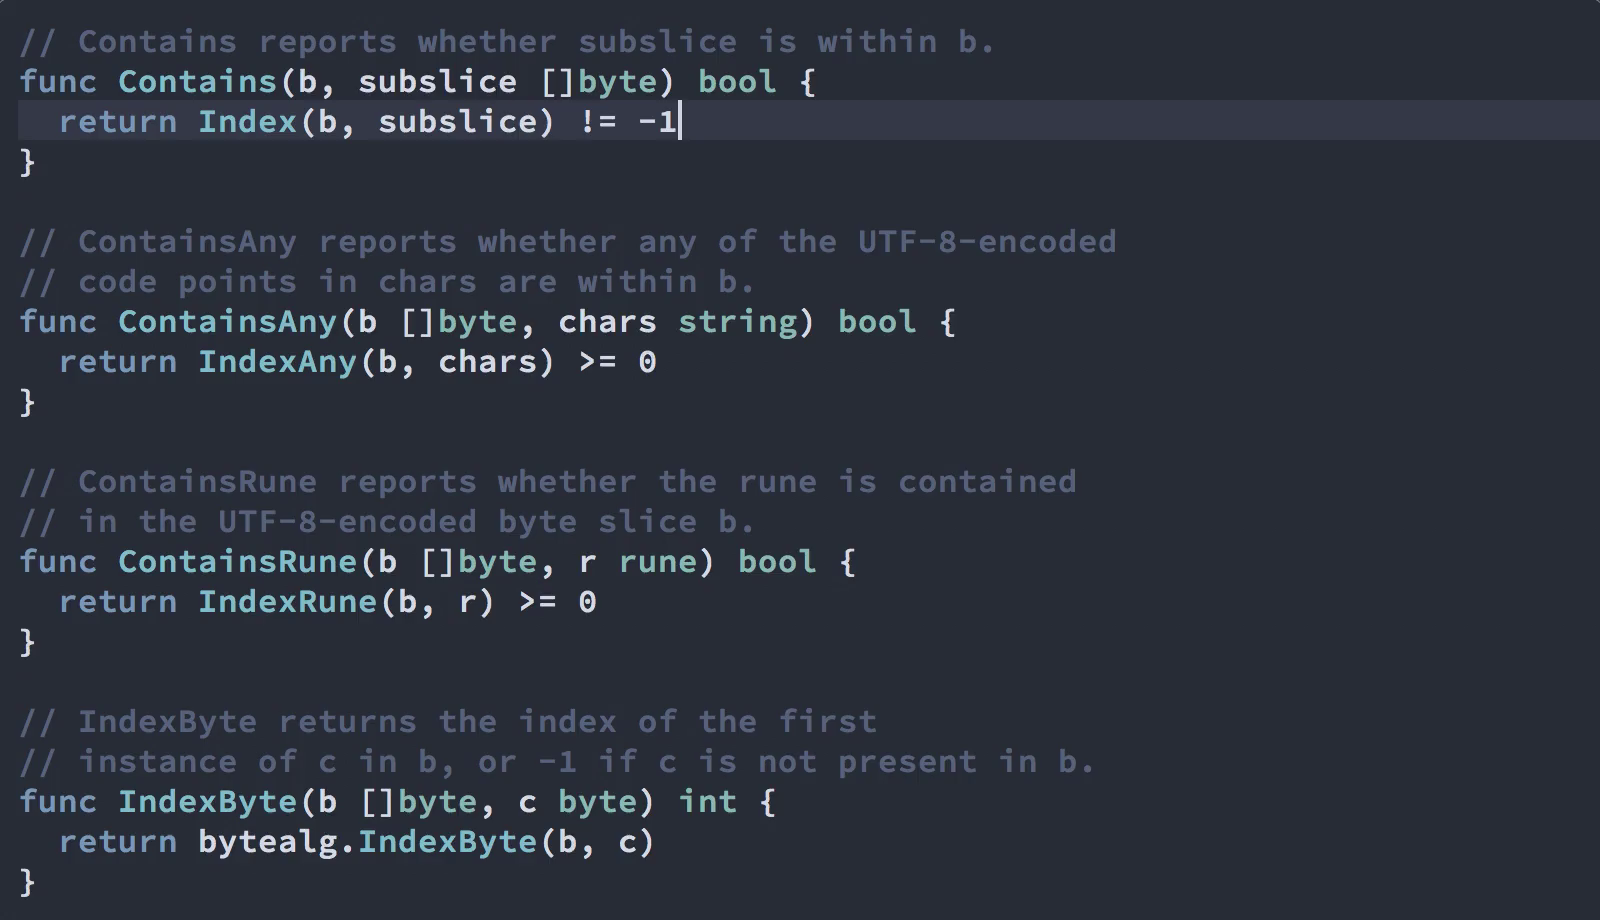Image resolution: width=1600 pixels, height=920 pixels.
Task: Click the int return type of IndexByte
Action: coord(708,802)
